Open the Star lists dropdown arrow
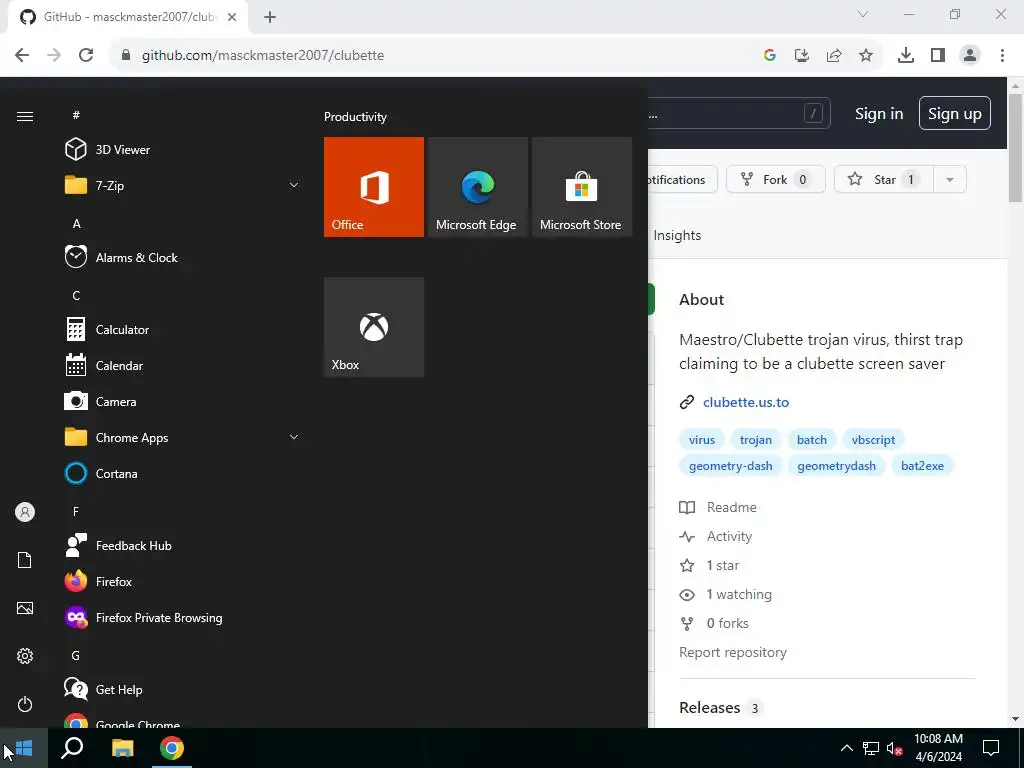The width and height of the screenshot is (1024, 768). pos(950,180)
